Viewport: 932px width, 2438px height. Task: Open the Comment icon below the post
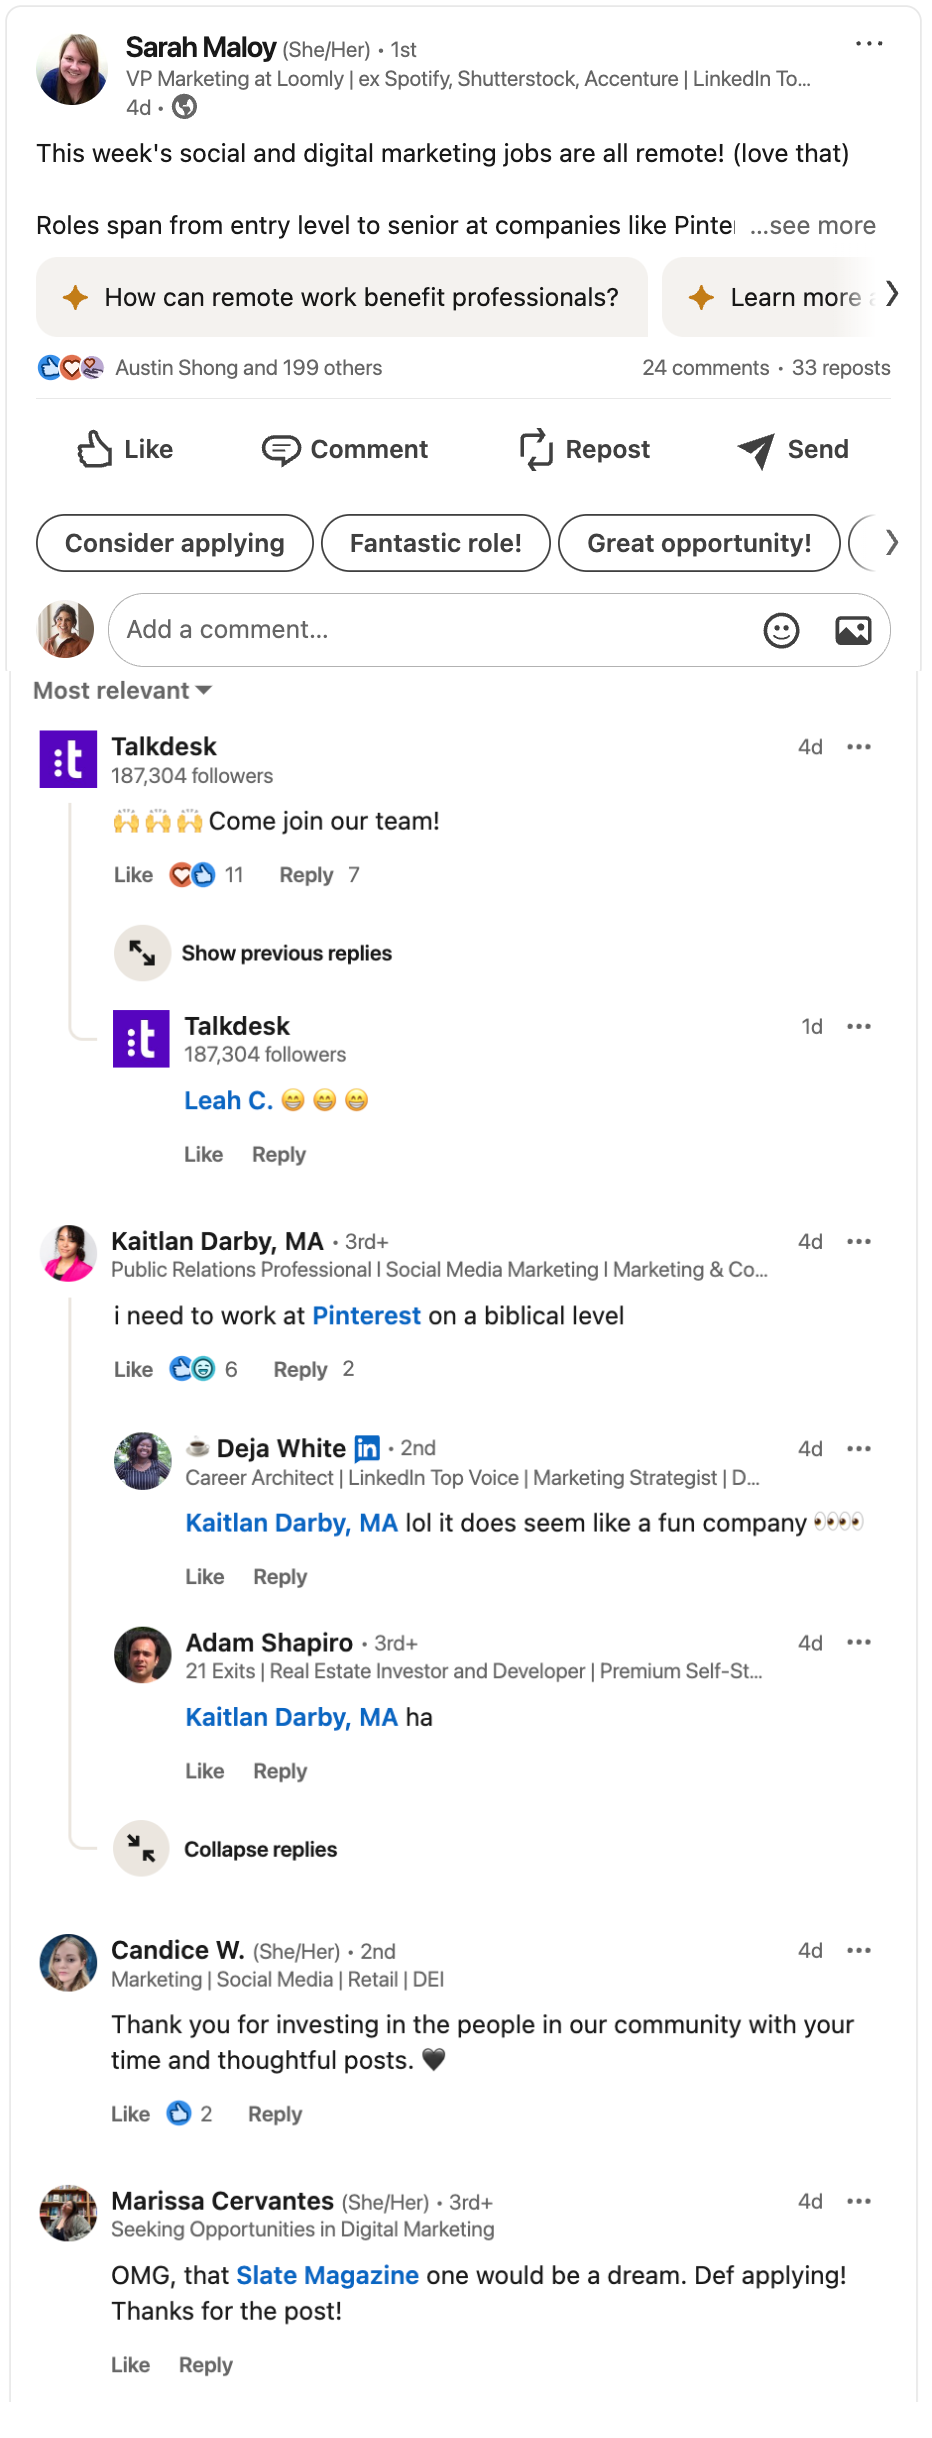click(281, 449)
